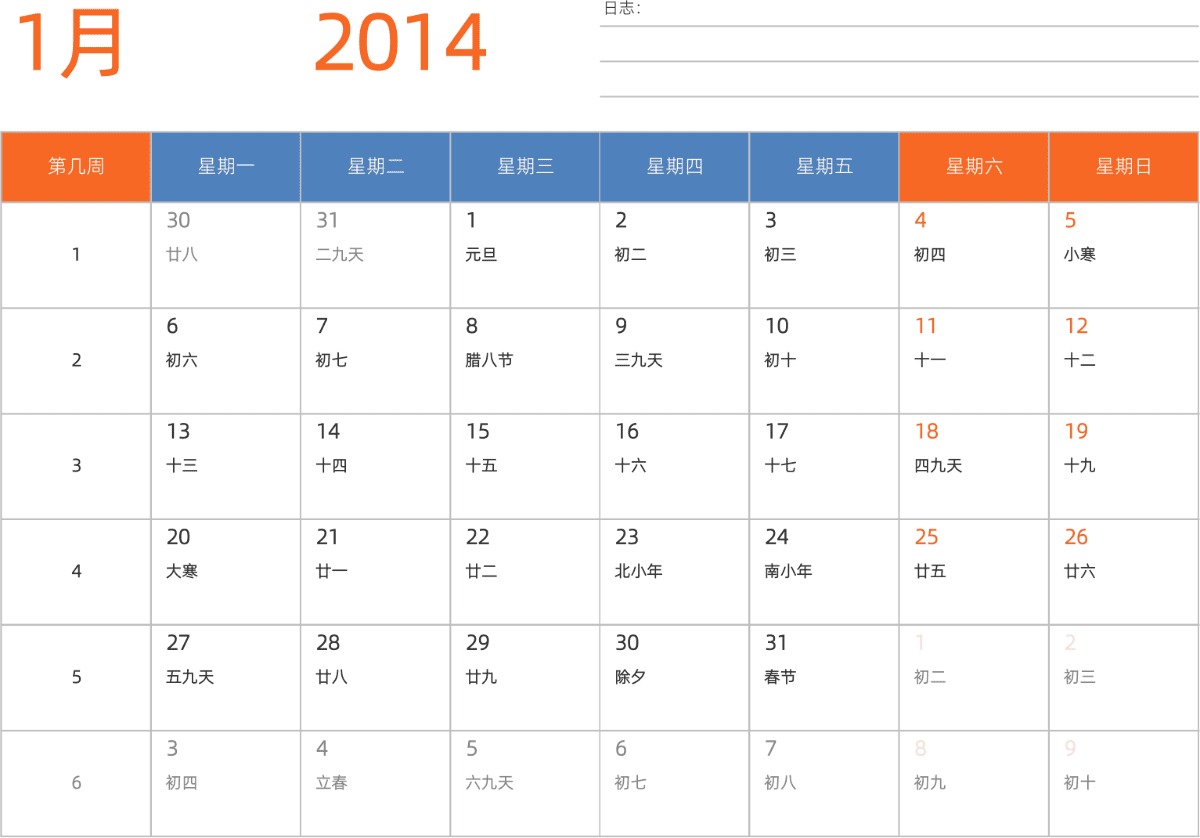Select January 22 廿二 cell

tap(525, 572)
